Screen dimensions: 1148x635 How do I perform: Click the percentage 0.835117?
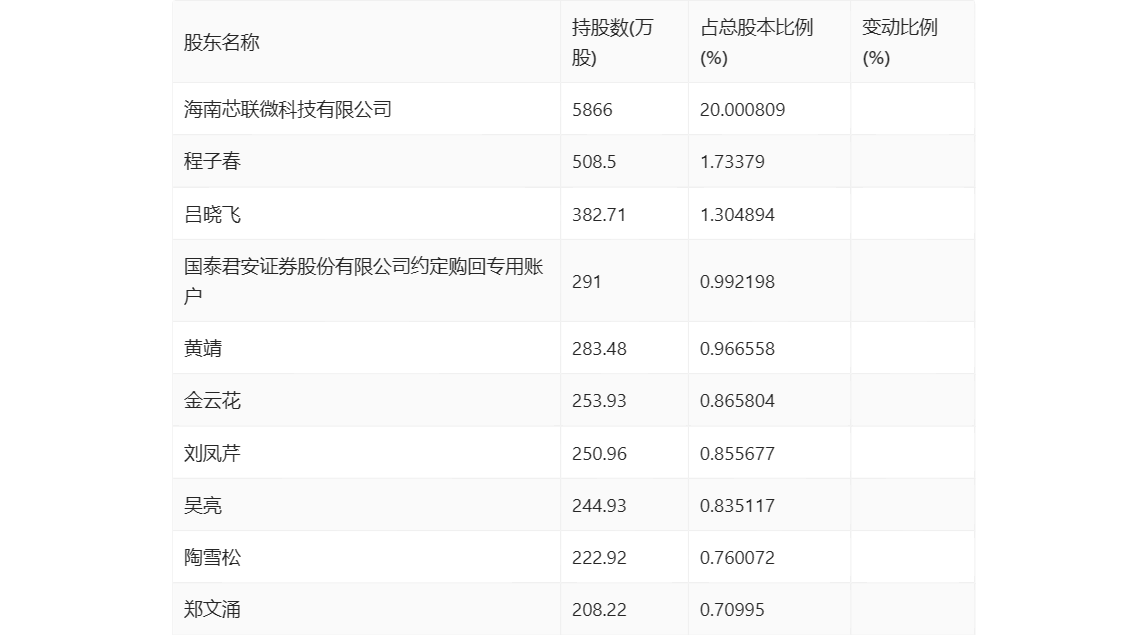click(x=737, y=505)
